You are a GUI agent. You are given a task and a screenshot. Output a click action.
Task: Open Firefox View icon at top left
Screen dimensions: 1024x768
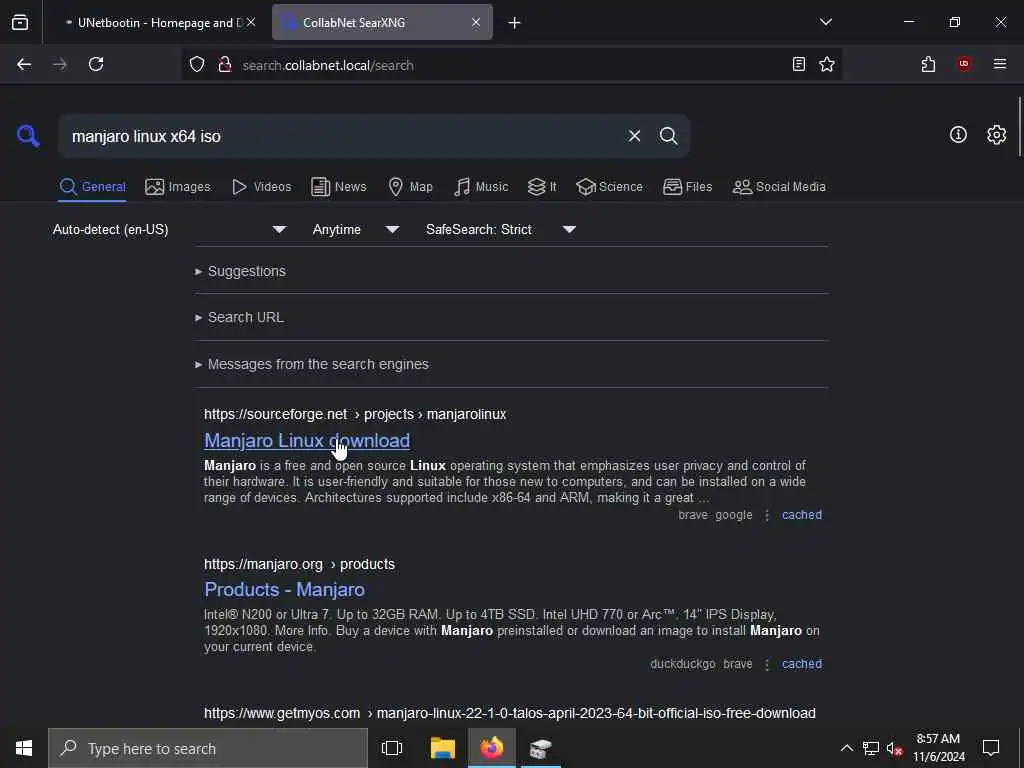tap(20, 22)
